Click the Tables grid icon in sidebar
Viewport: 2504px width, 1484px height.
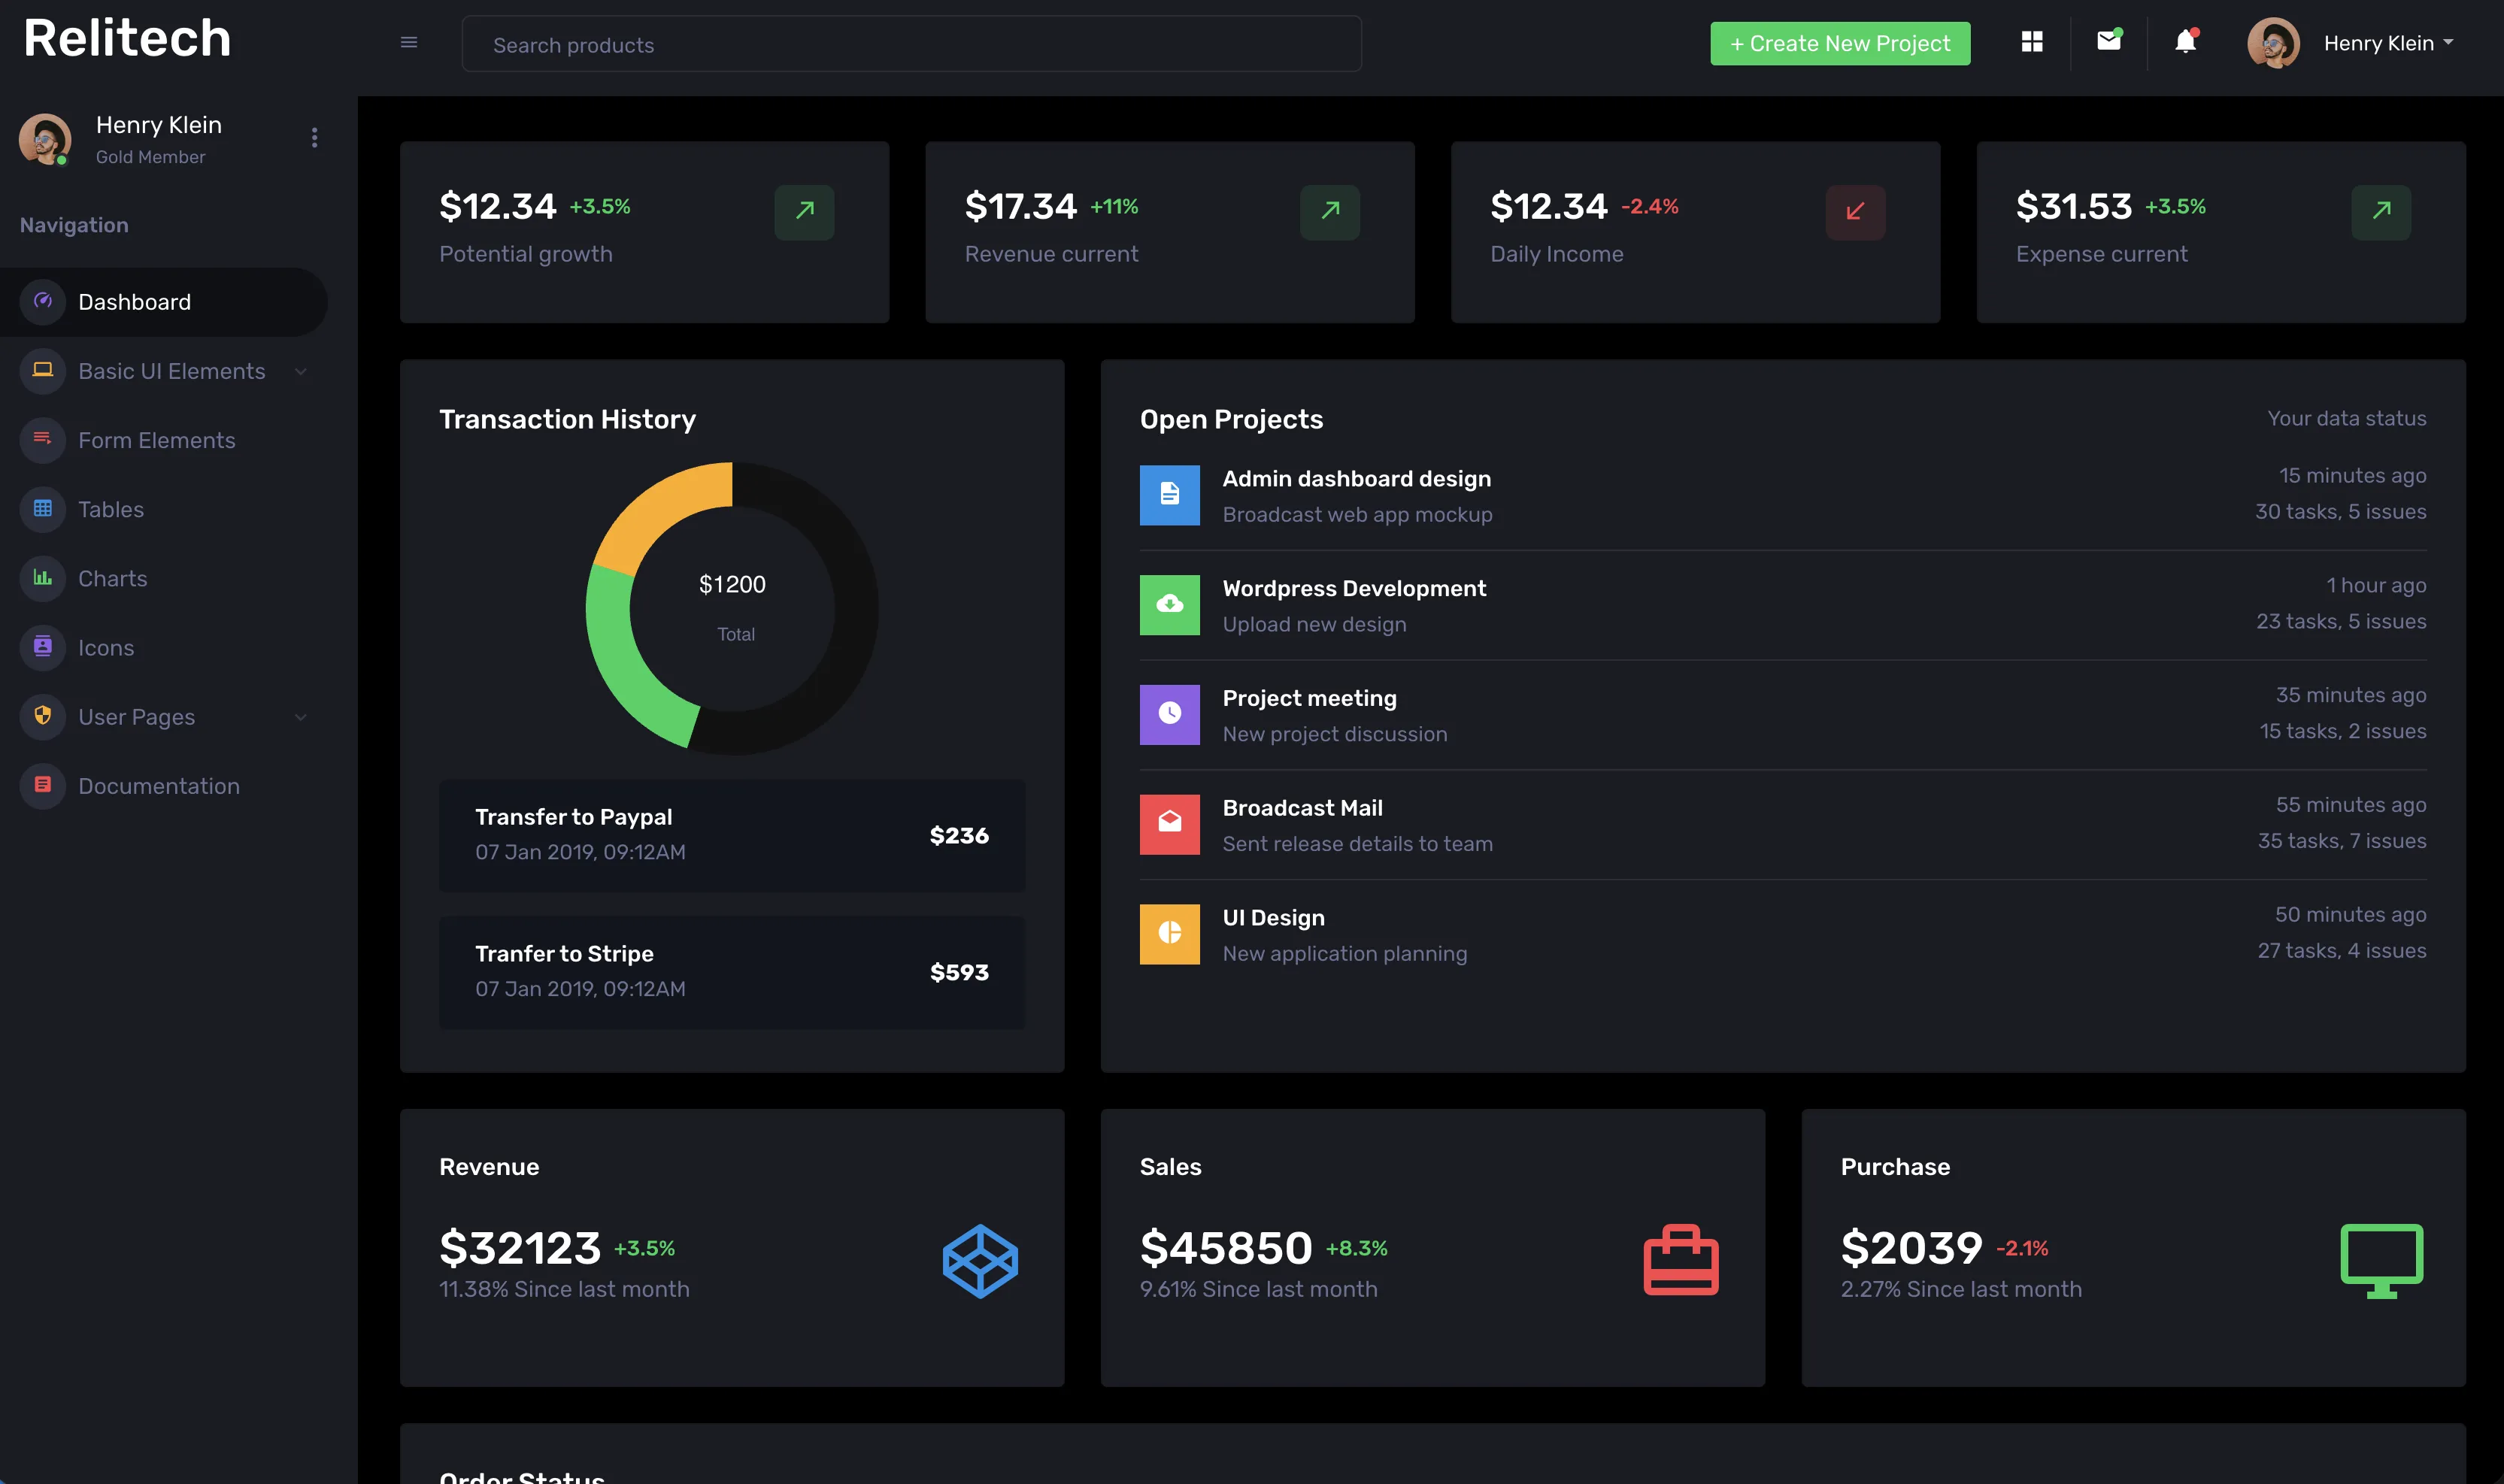click(43, 508)
